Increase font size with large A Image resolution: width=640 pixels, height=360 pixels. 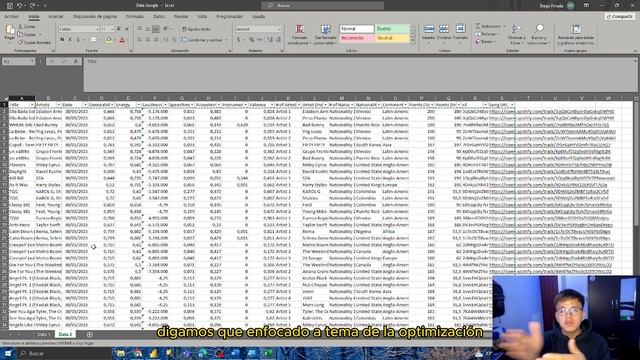(x=118, y=29)
